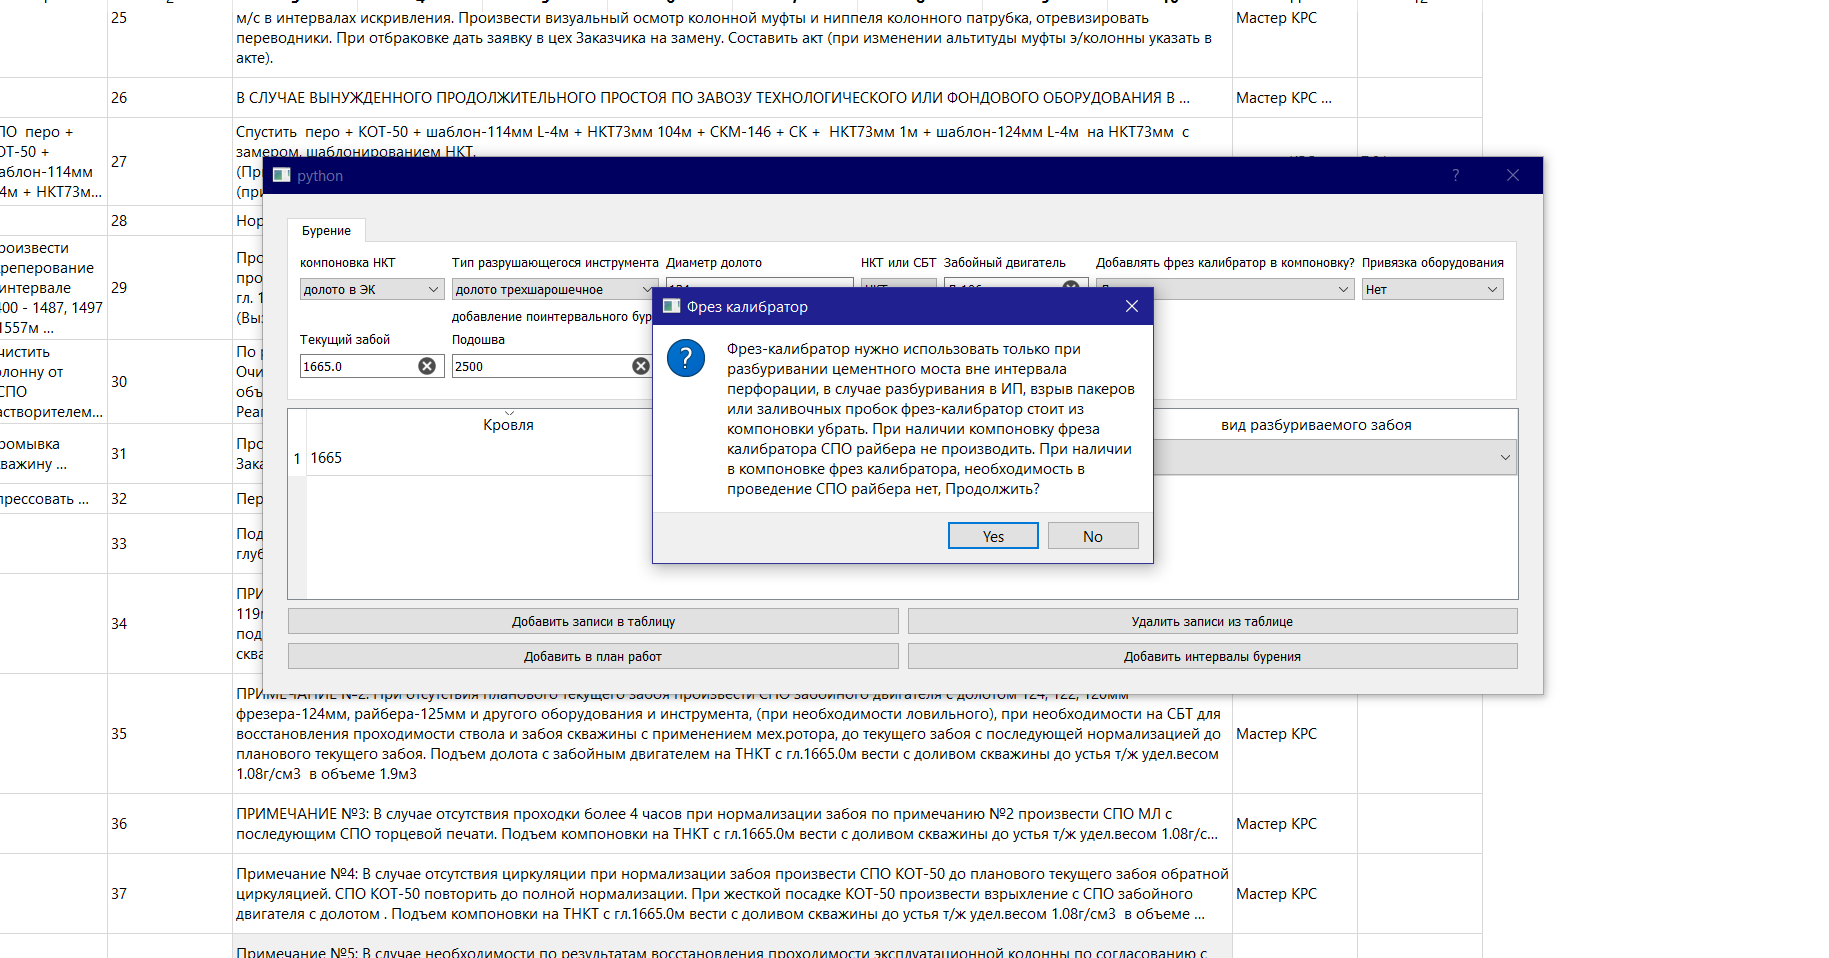
Task: Select the ПРИМЕЧАНИЕ №3 cell in row 36
Action: pos(732,824)
